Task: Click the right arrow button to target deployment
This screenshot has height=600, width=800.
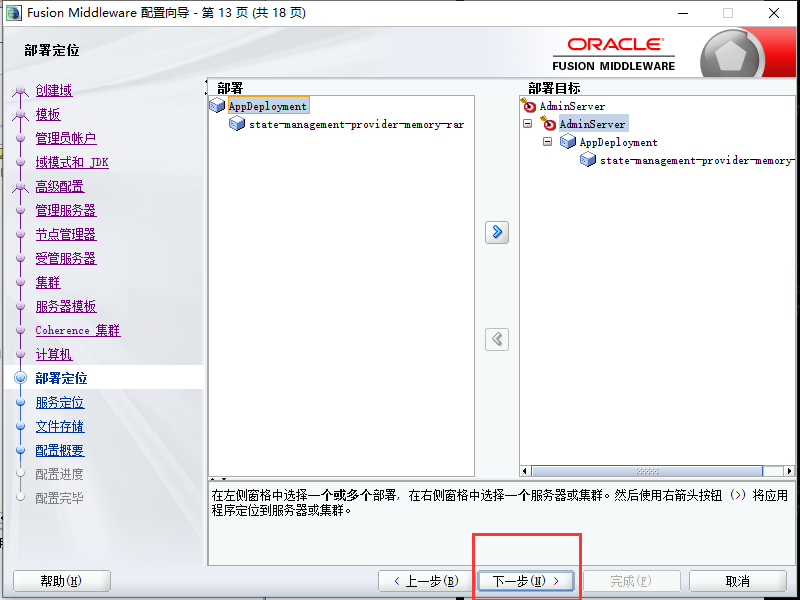Action: pos(496,232)
